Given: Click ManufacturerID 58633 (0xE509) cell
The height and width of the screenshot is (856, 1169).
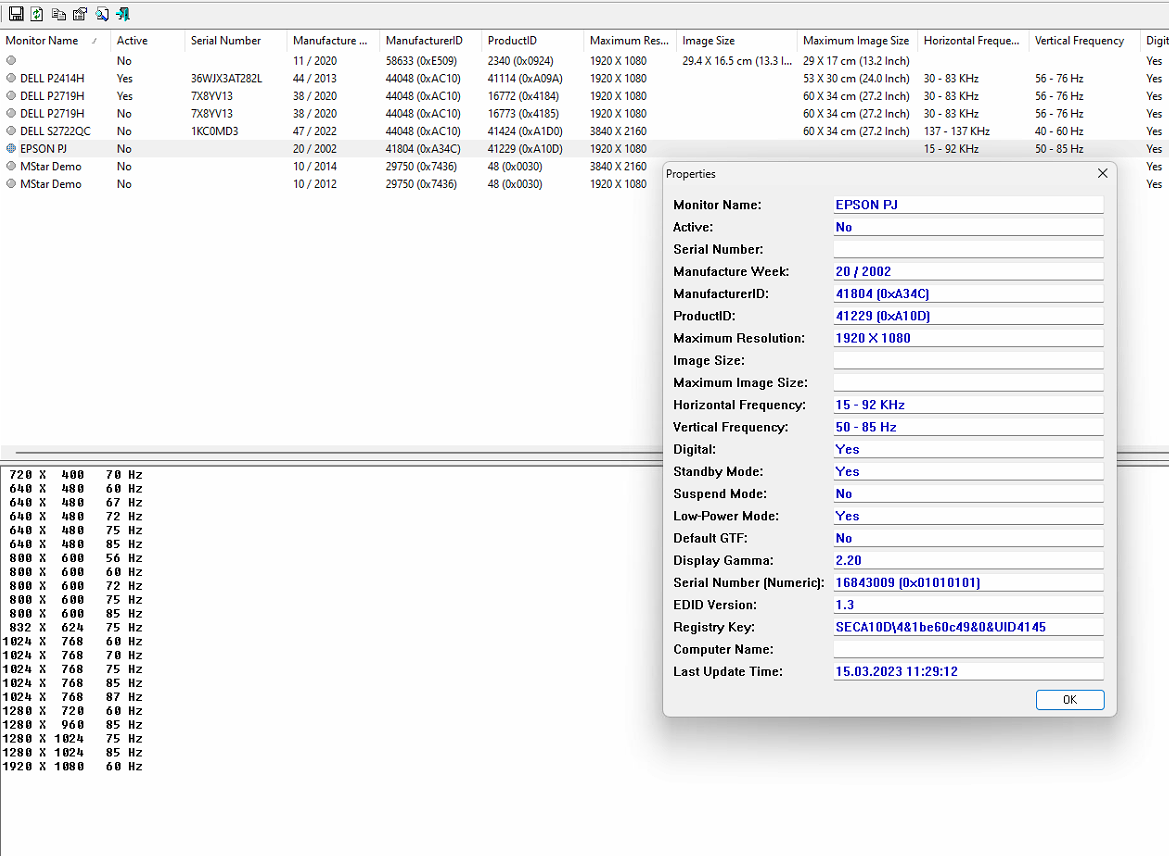Looking at the screenshot, I should pos(421,60).
